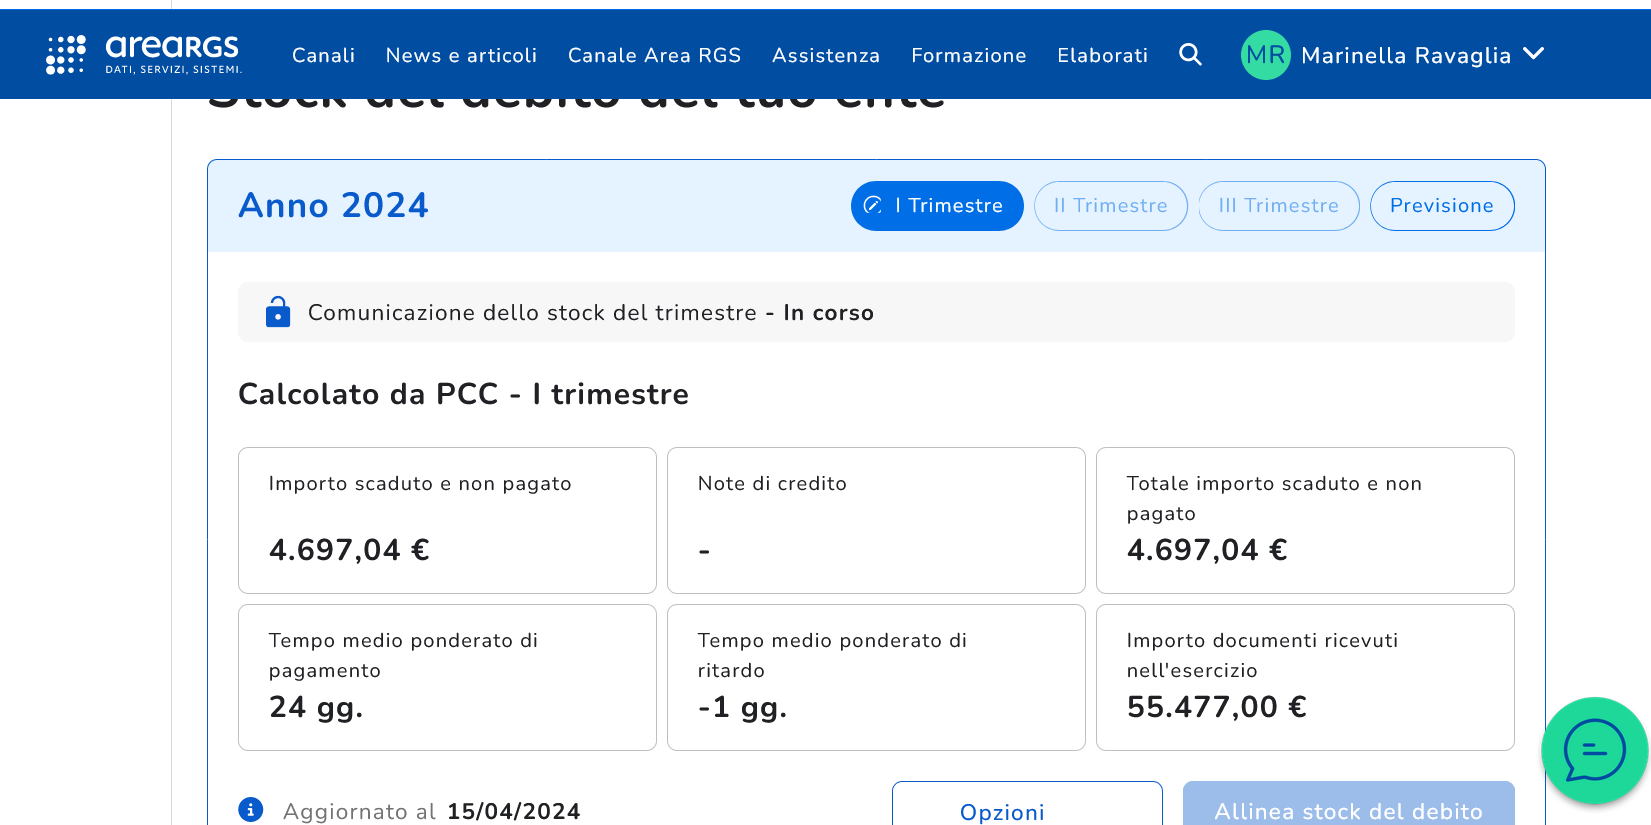
Task: Switch to the II Trimestre tab
Action: coord(1110,206)
